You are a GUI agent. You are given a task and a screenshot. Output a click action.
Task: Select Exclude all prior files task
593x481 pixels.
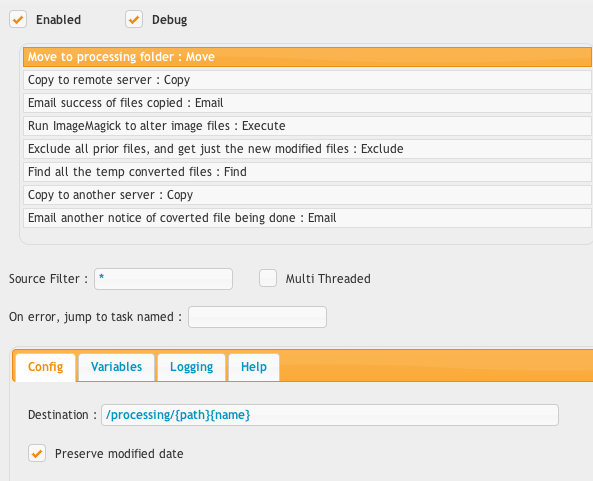(307, 149)
